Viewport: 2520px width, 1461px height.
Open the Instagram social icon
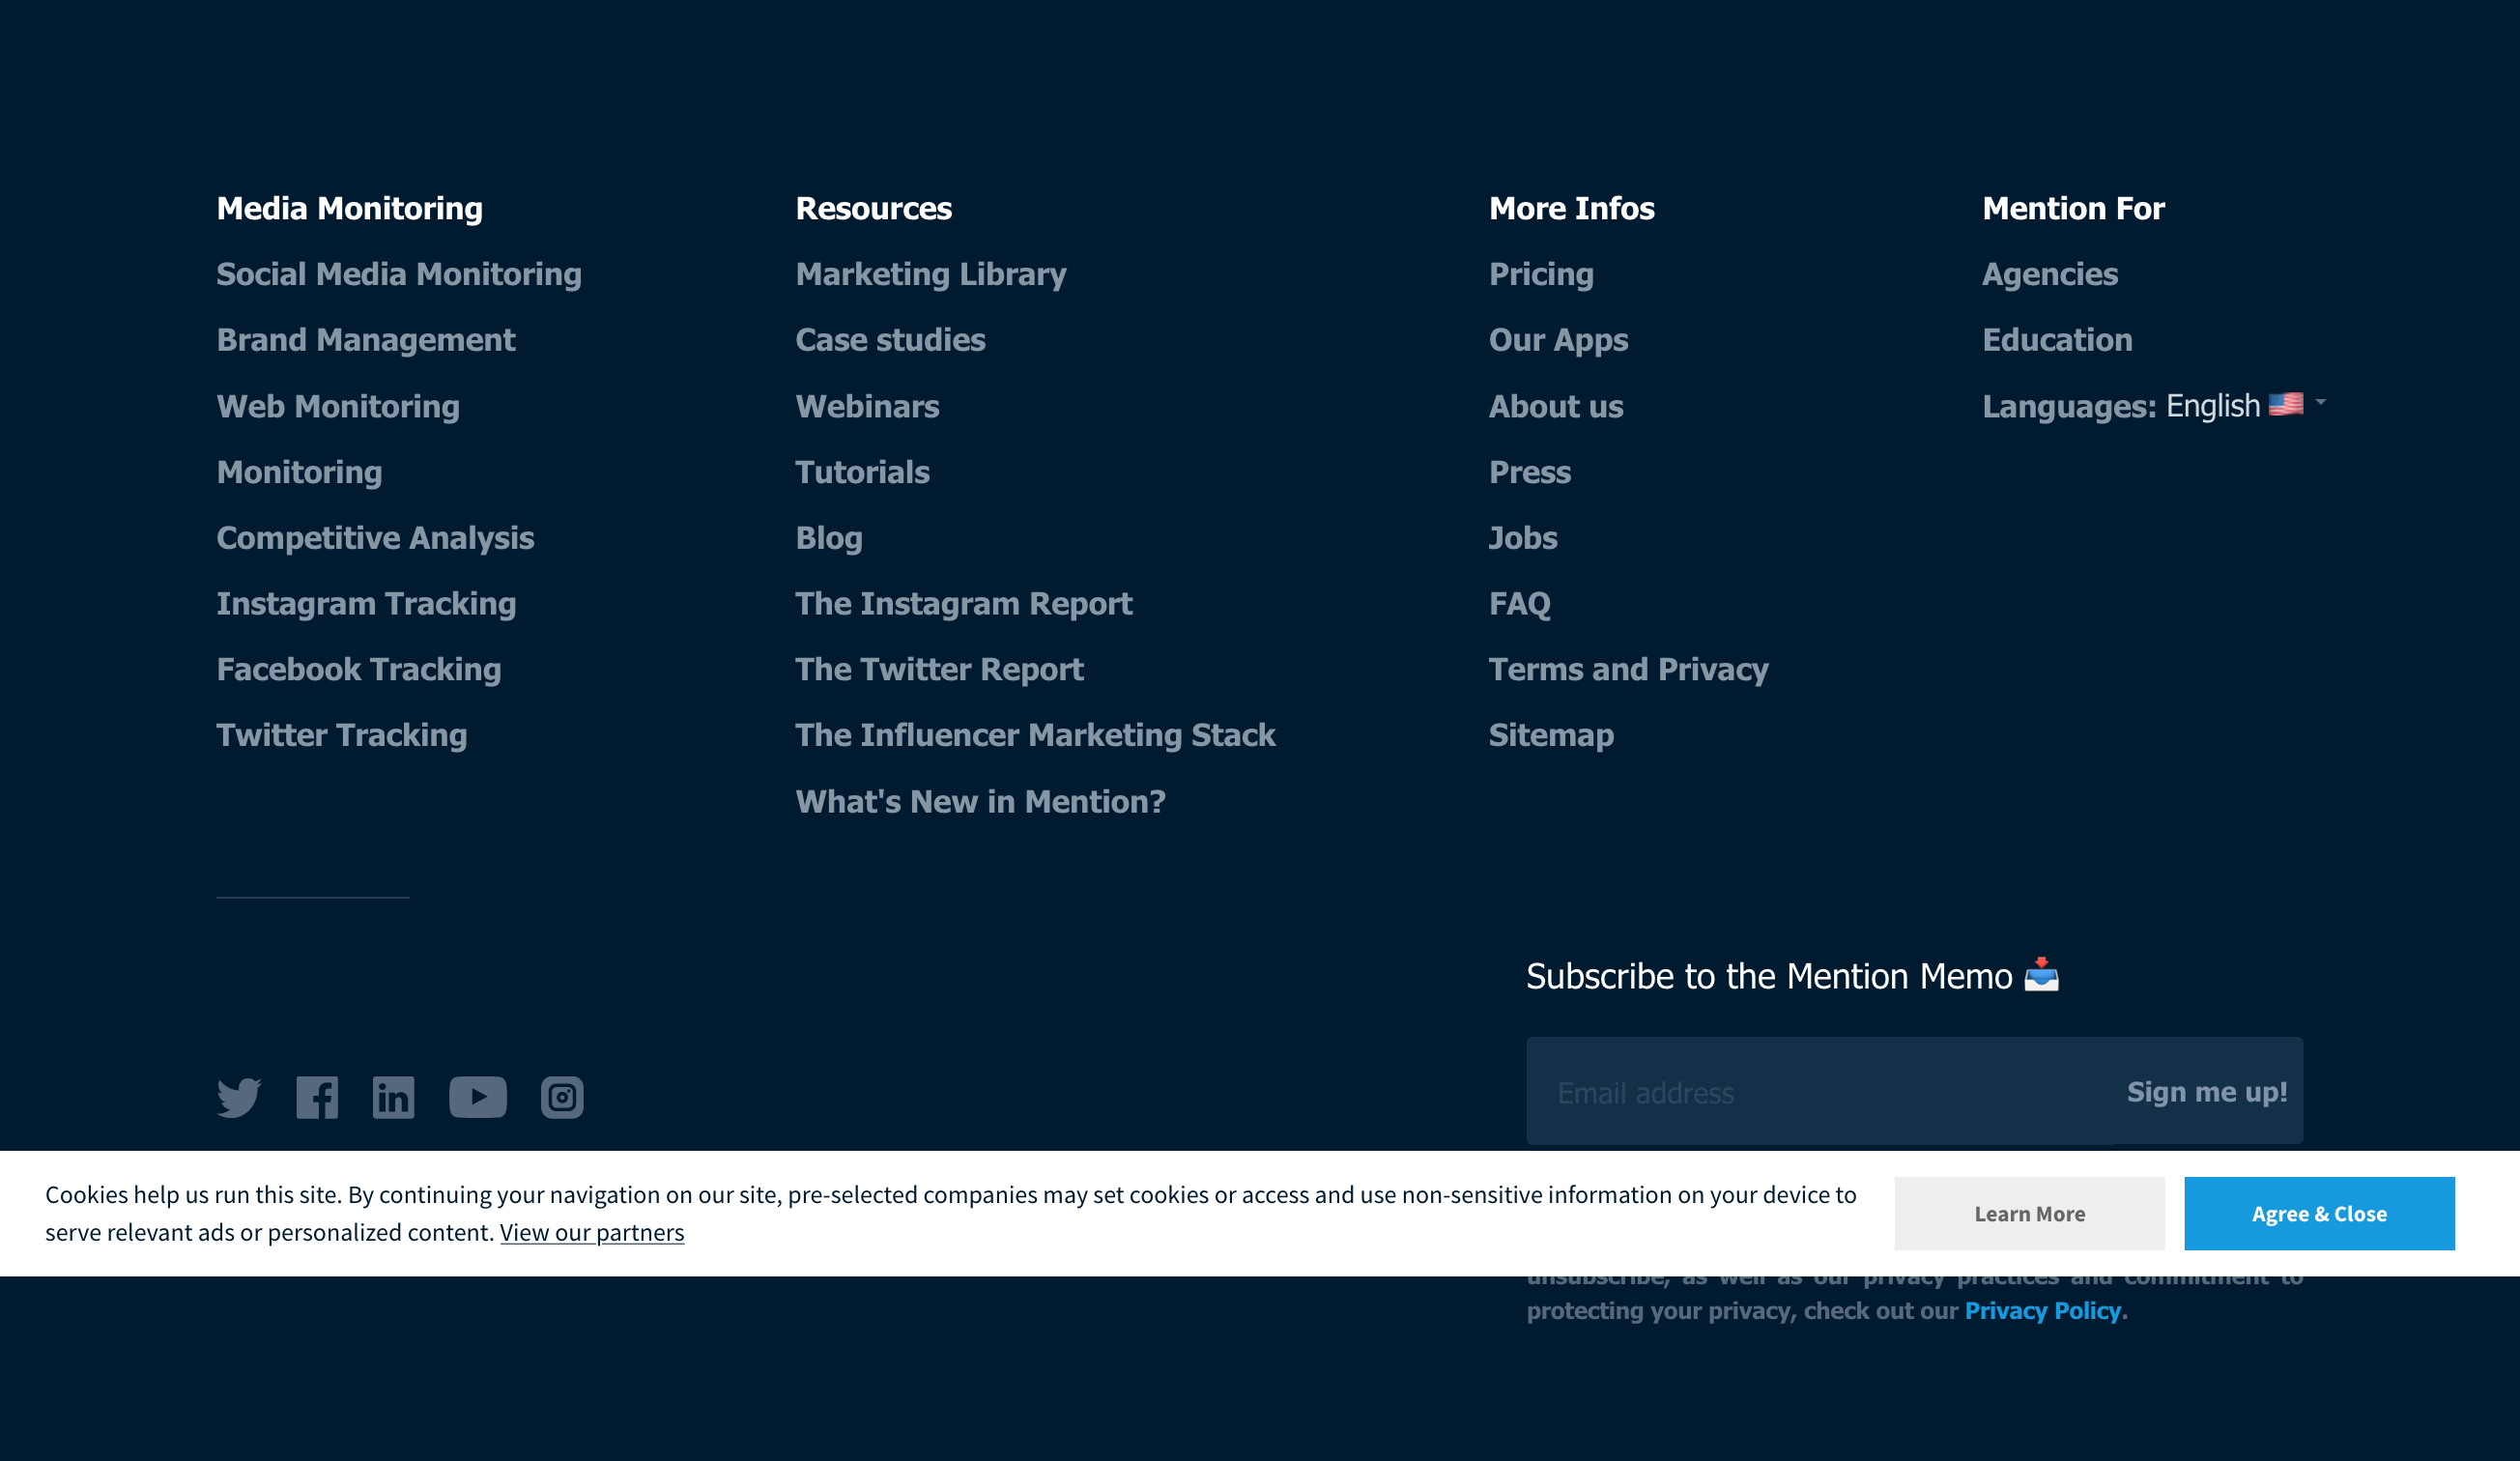[x=562, y=1097]
